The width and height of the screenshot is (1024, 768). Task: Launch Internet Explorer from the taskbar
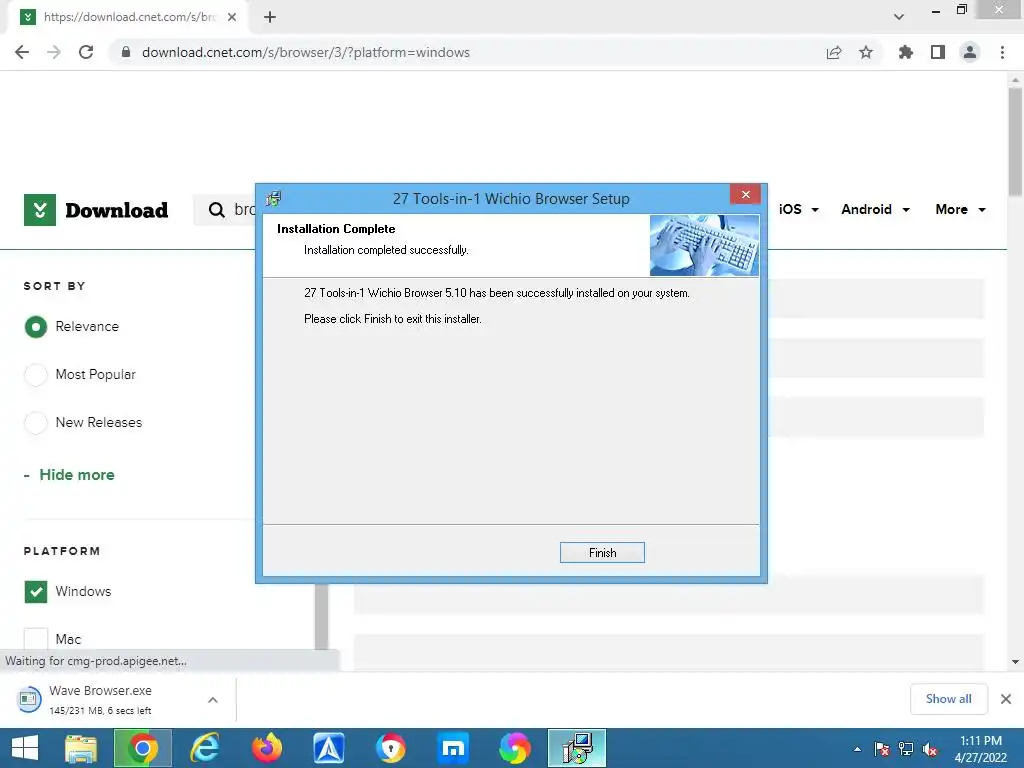pos(205,748)
